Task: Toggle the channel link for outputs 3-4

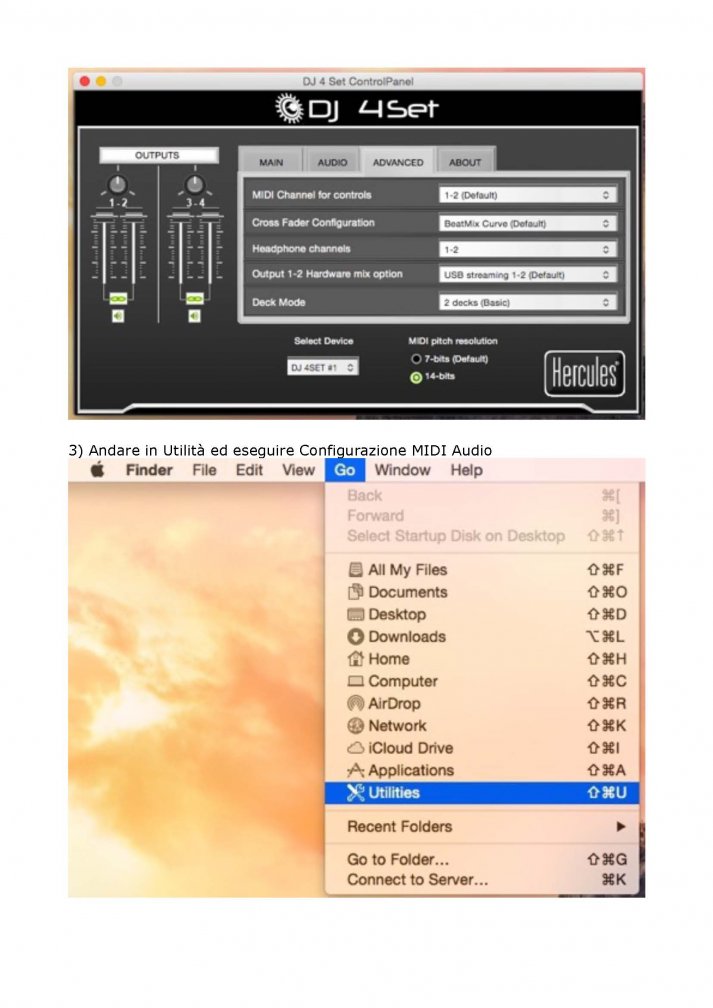Action: click(x=194, y=299)
